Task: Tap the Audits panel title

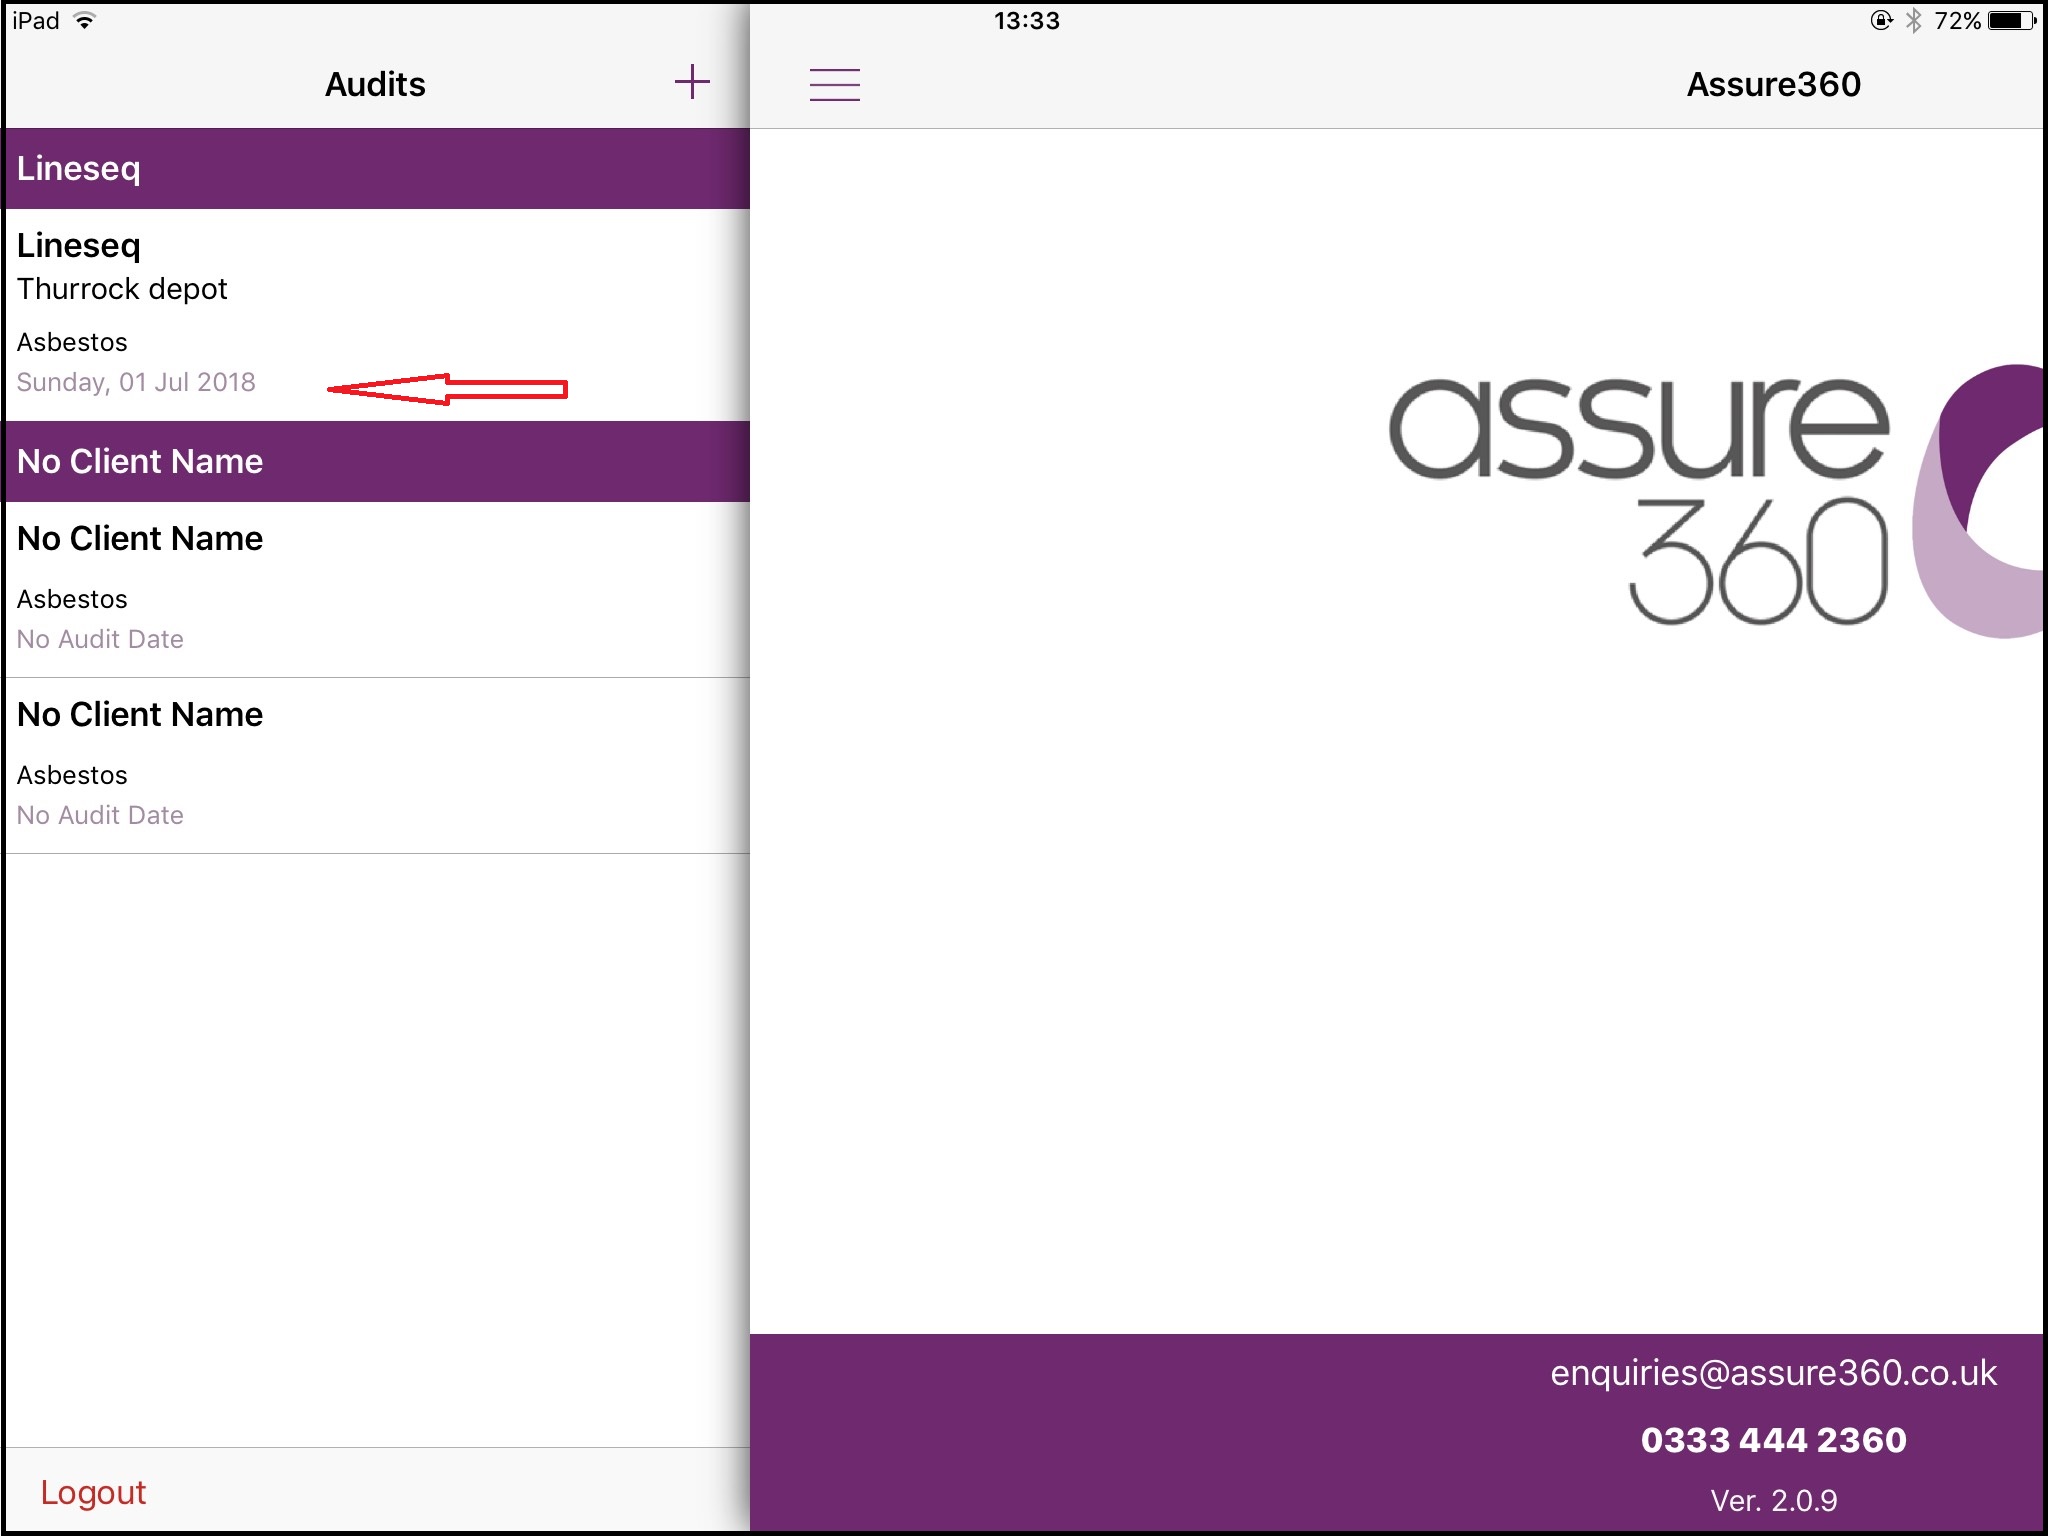Action: click(375, 84)
